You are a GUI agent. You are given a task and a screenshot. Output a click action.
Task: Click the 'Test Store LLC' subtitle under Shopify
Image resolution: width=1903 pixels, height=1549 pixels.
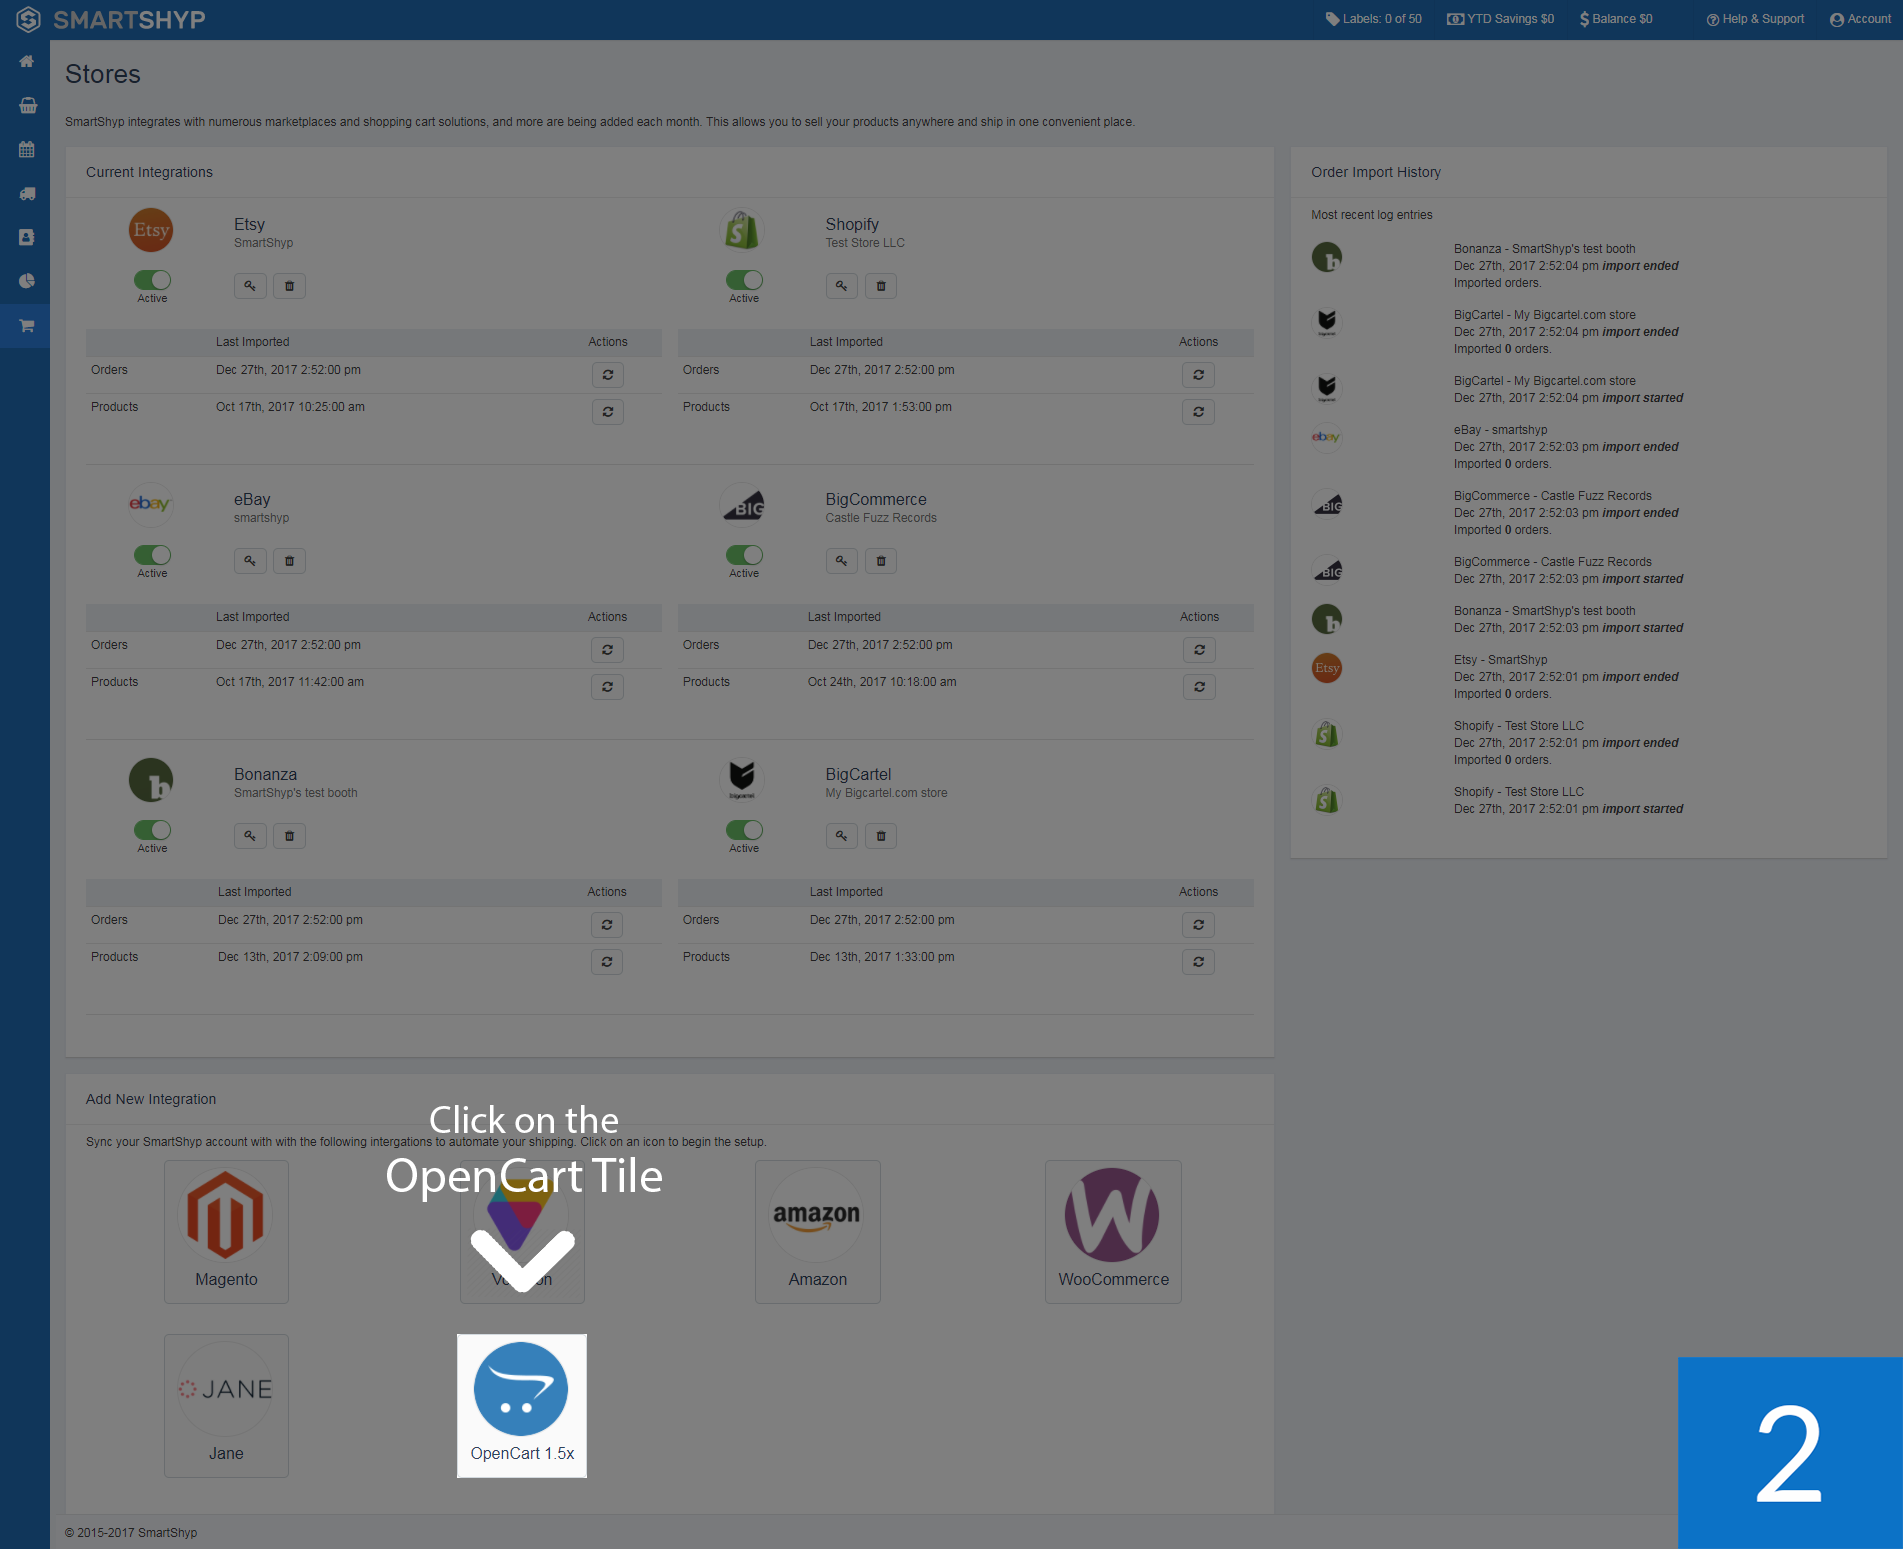(865, 243)
